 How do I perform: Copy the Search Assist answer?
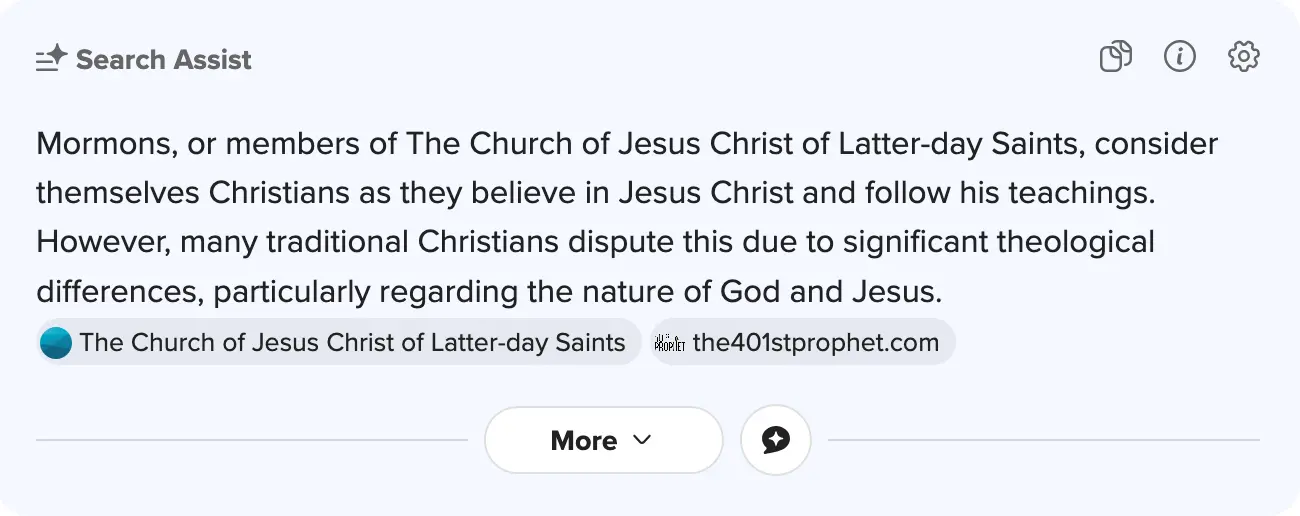[1115, 57]
